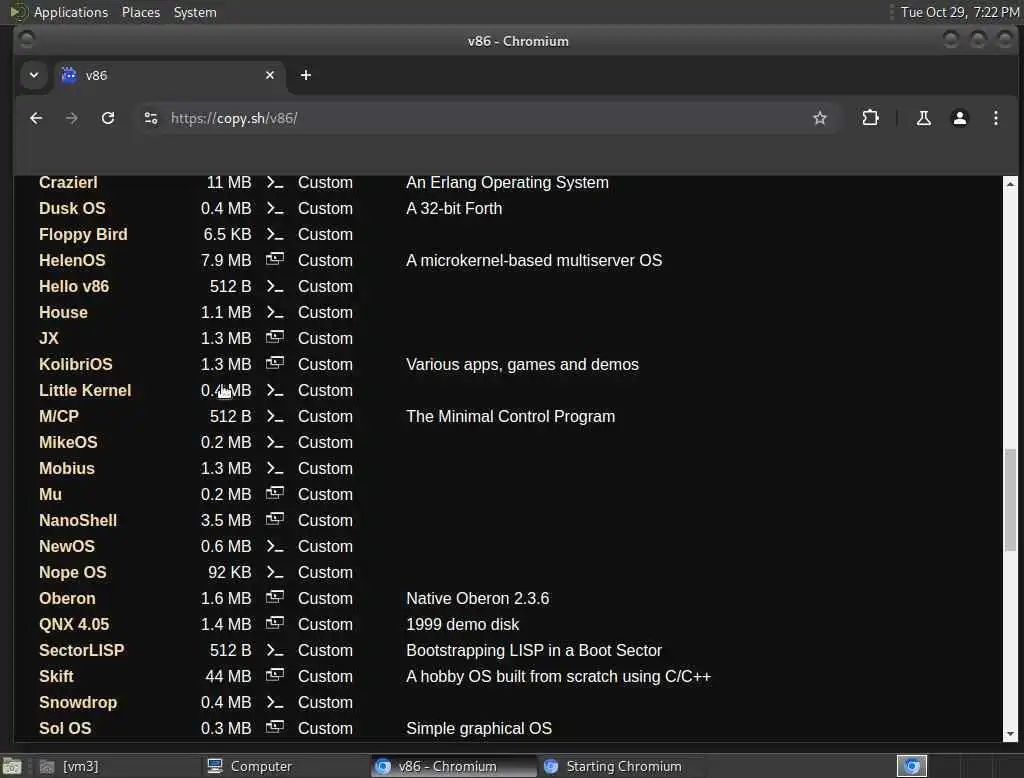
Task: Open the Places menu
Action: (x=140, y=12)
